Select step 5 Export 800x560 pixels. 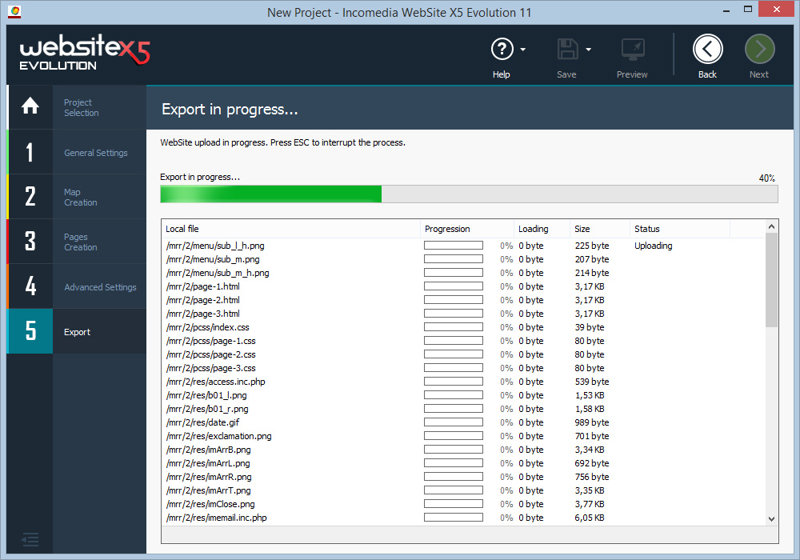[x=76, y=332]
